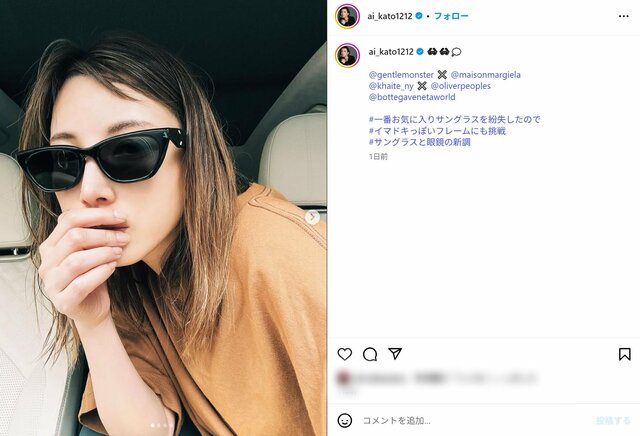Open the three-dot more options menu
640x436 pixels.
pos(623,16)
